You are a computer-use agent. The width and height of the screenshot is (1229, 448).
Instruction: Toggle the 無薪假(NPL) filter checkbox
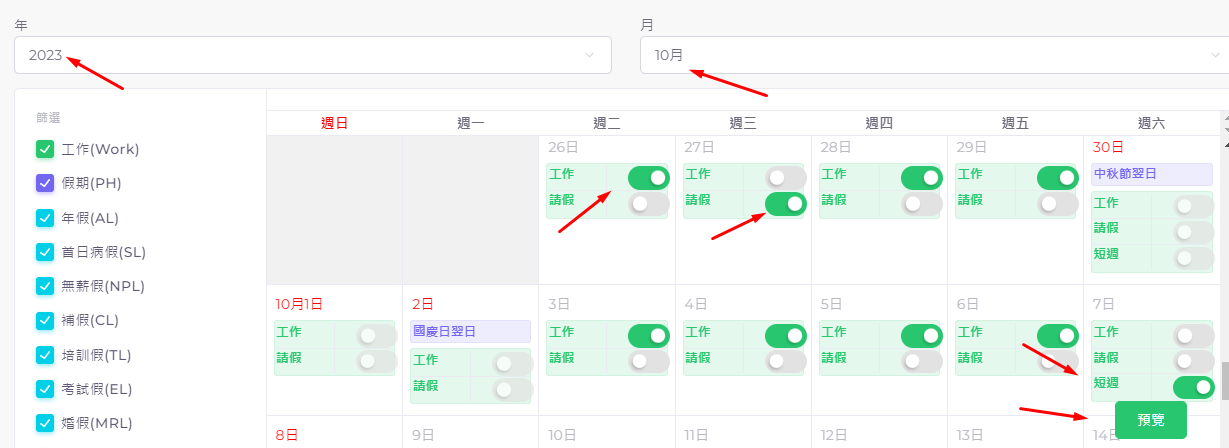point(44,286)
